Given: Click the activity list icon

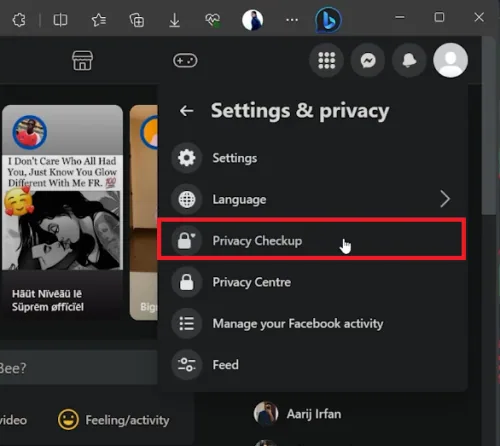Looking at the screenshot, I should pos(187,323).
